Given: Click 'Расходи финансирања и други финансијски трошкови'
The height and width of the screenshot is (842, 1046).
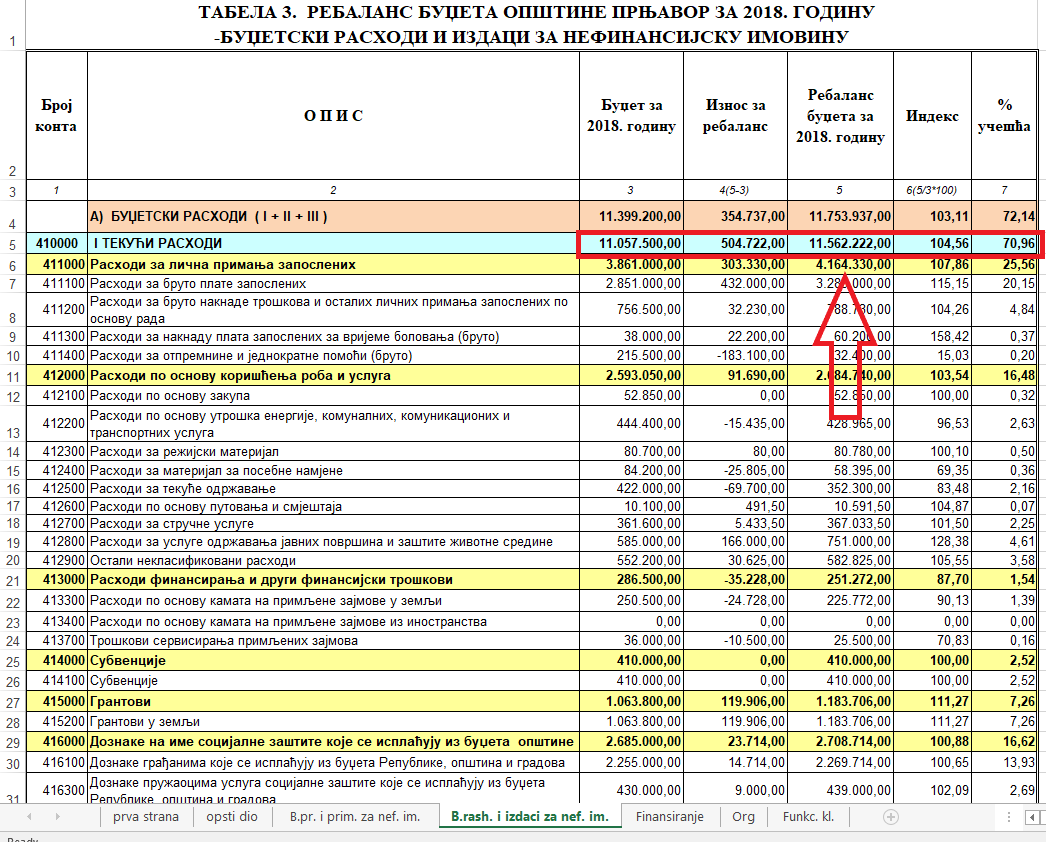Looking at the screenshot, I should pos(334,580).
